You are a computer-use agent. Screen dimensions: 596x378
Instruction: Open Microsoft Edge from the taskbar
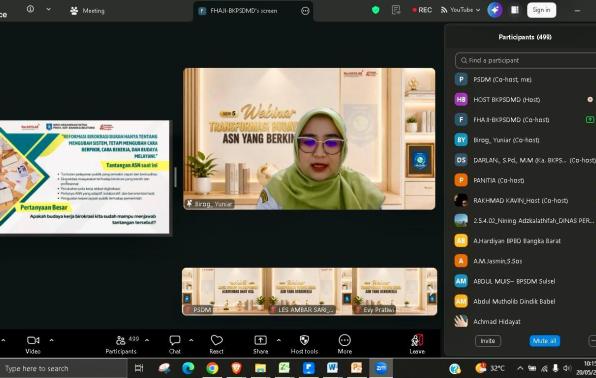188,368
